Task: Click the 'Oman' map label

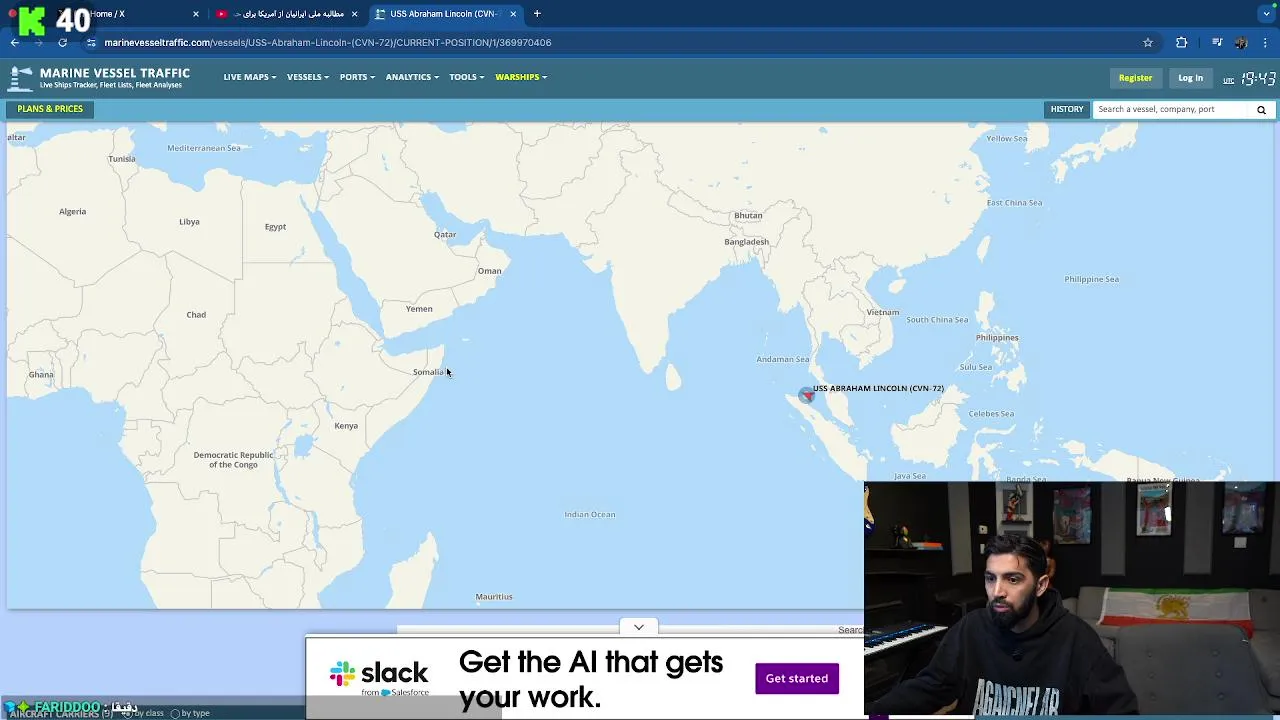Action: click(x=490, y=271)
